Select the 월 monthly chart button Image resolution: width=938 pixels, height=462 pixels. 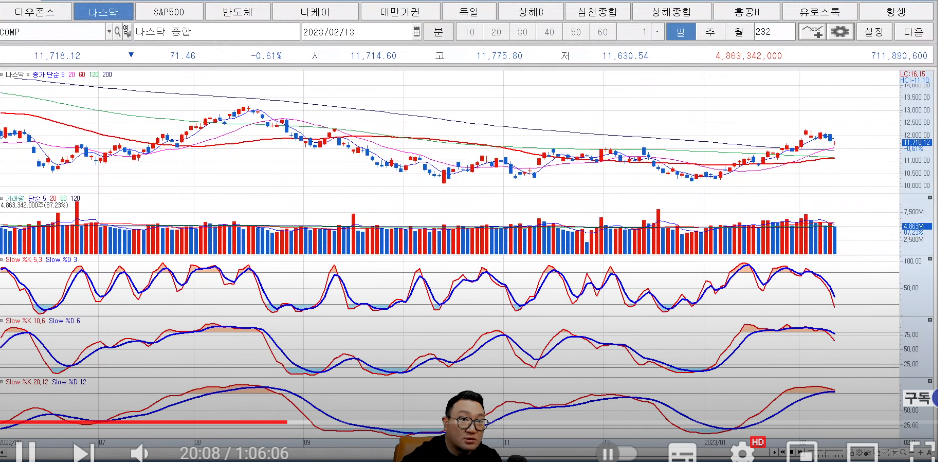point(738,32)
